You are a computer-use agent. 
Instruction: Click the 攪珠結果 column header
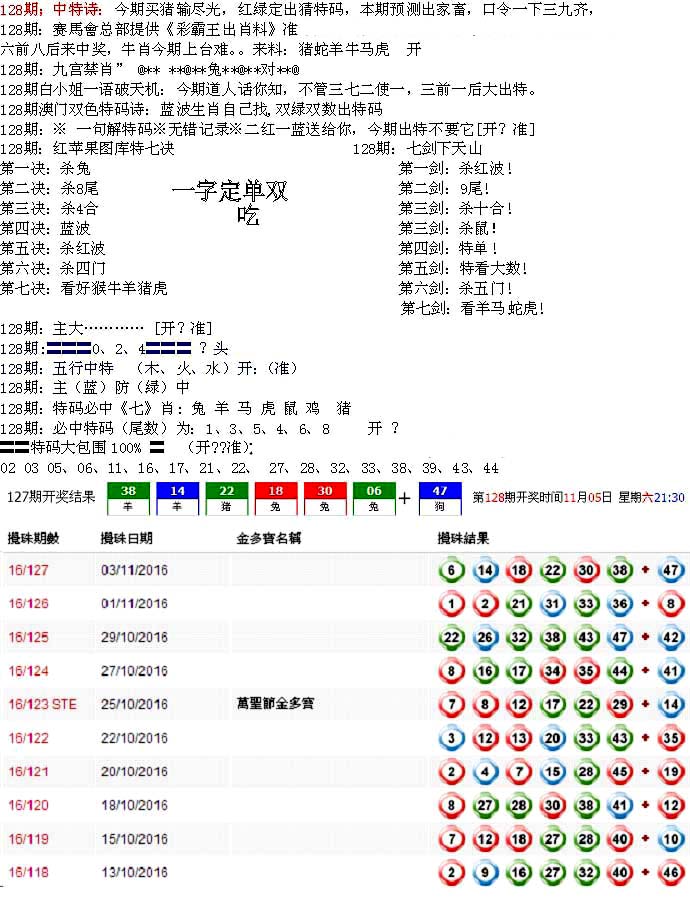tap(463, 538)
